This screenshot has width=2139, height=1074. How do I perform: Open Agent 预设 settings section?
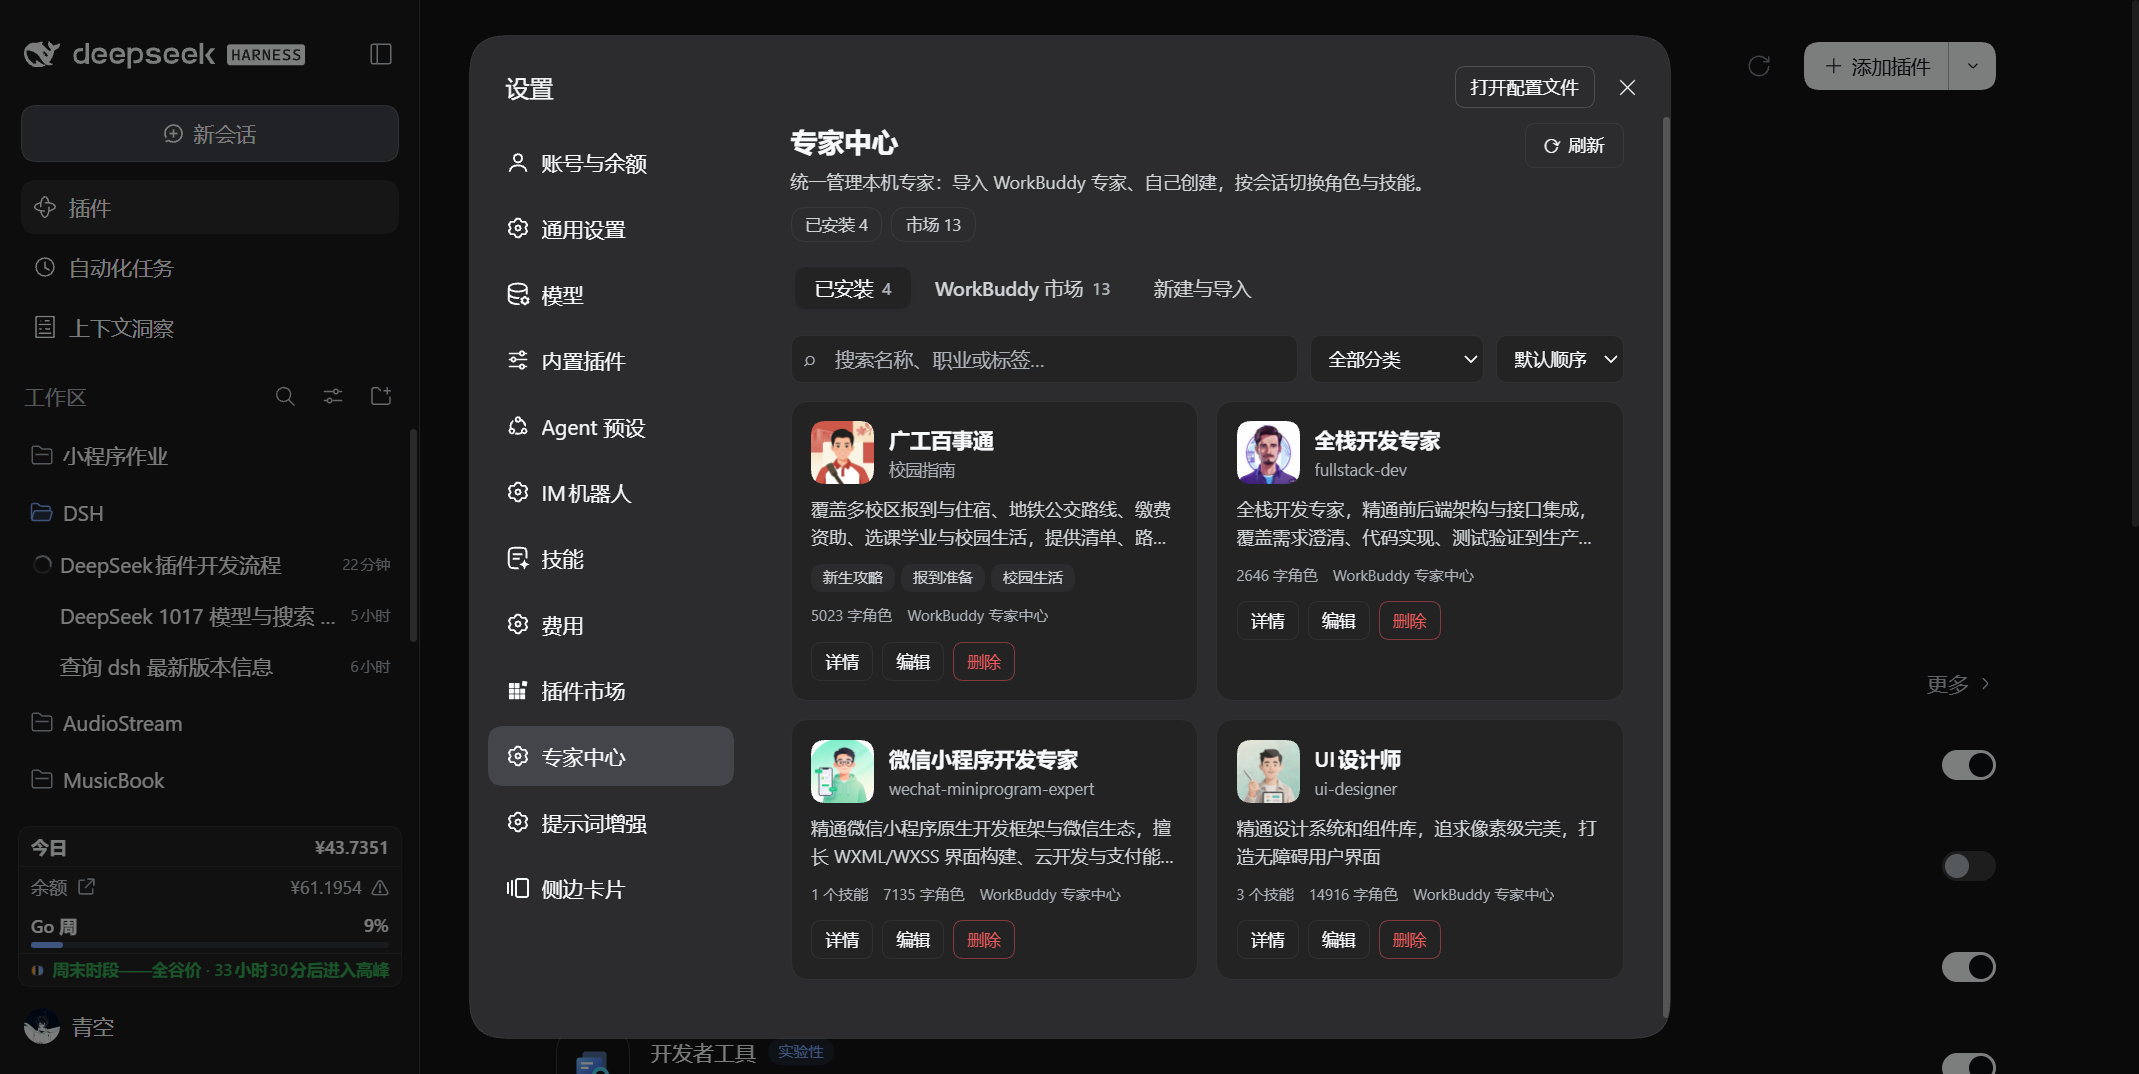[x=610, y=427]
